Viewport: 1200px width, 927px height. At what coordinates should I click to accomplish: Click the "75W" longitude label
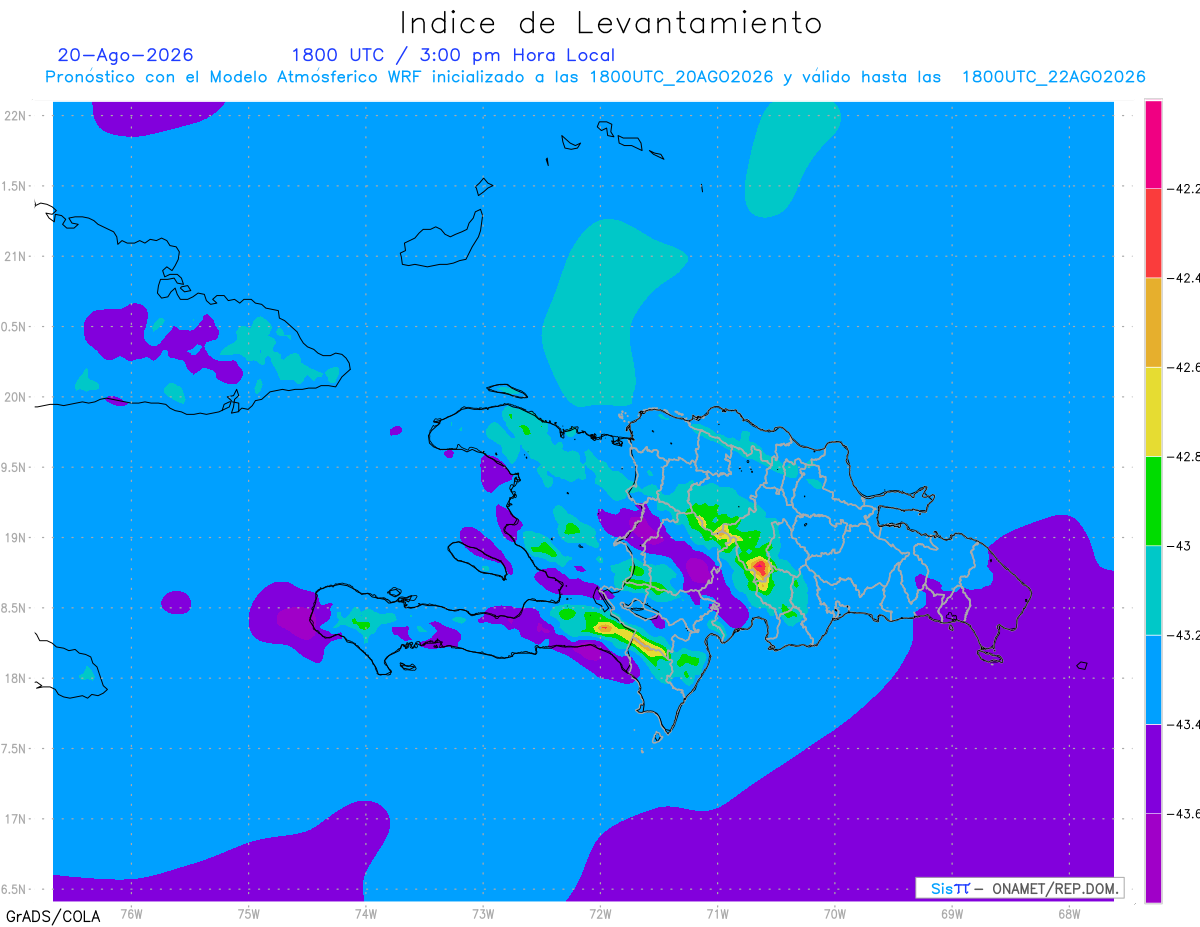(249, 913)
